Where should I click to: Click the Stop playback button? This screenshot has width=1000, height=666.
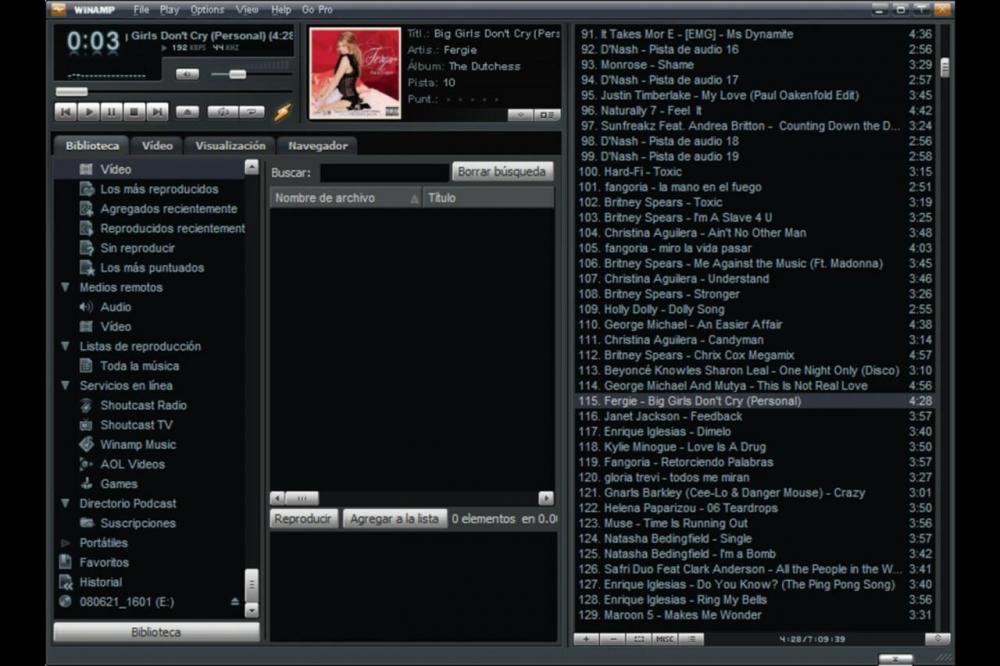click(133, 112)
